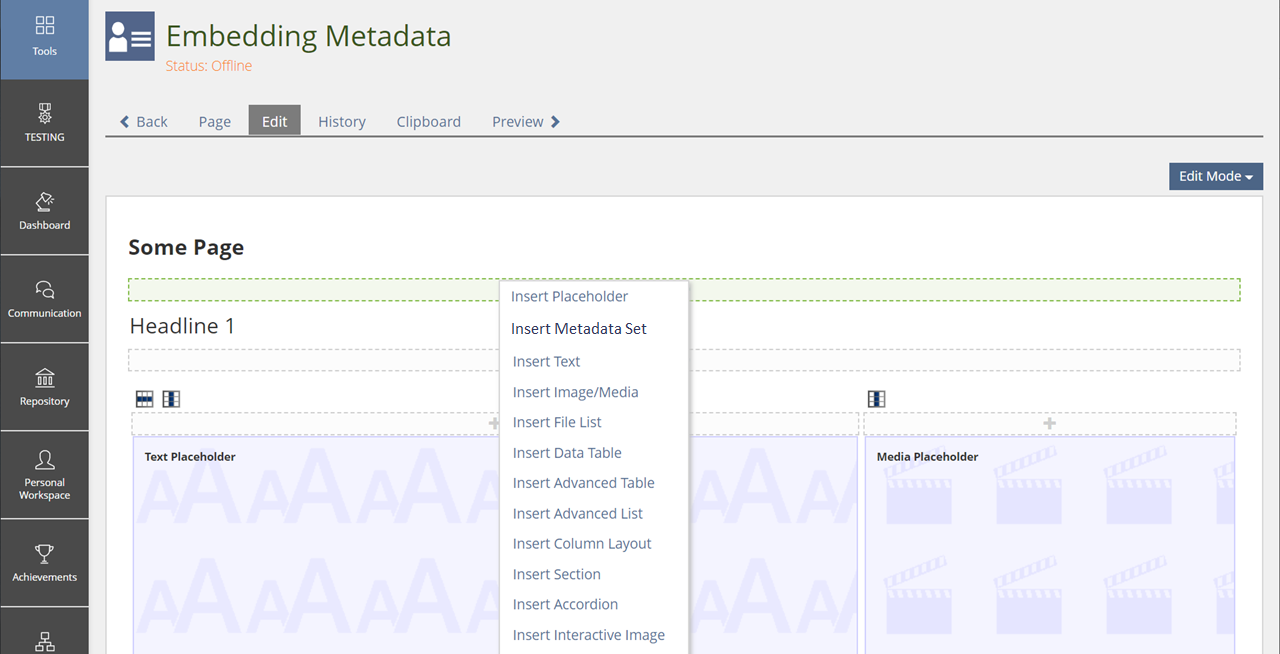Open the Tools sidebar section
Screen dimensions: 1280x654
(x=44, y=36)
